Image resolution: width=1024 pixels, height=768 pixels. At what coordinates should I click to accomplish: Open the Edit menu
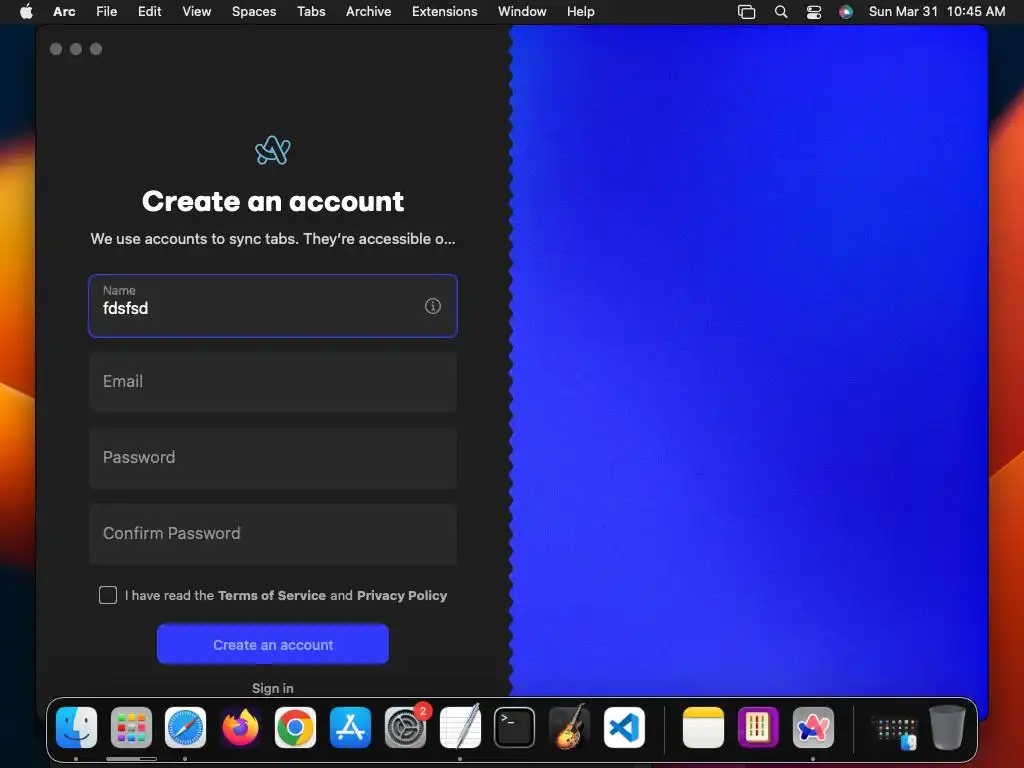(150, 11)
